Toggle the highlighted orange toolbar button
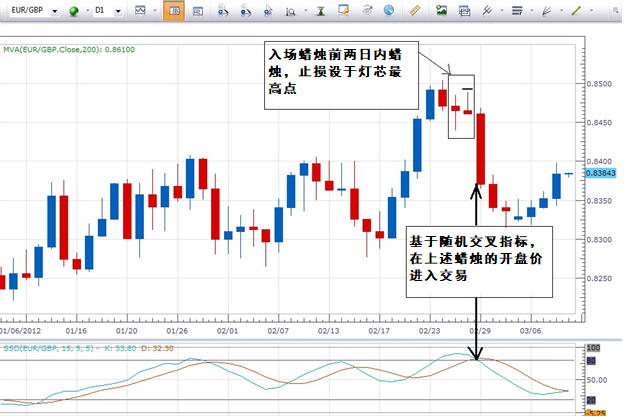 click(x=174, y=11)
